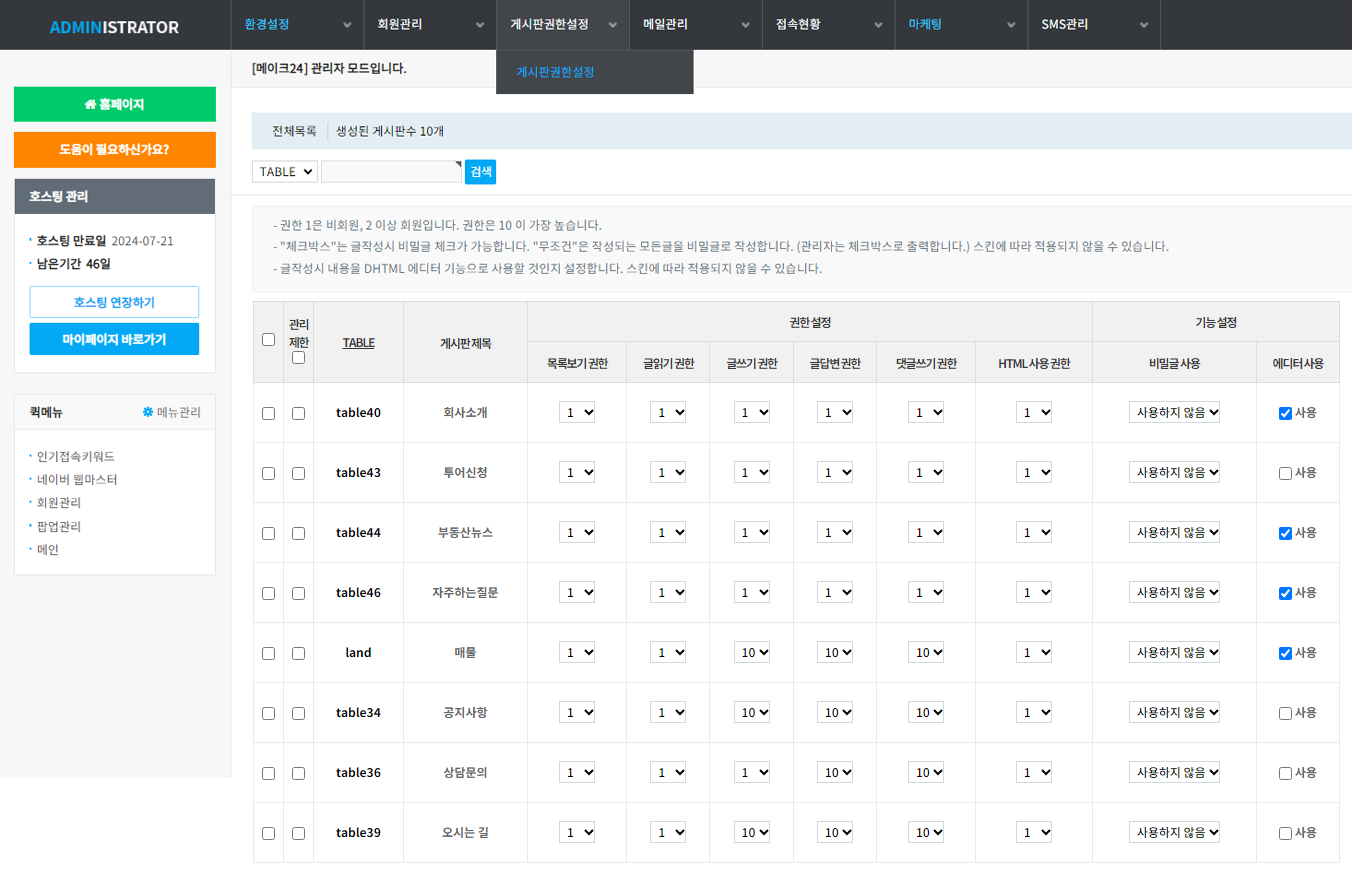Open the 네이버 웹마스터 quick menu link

[x=77, y=479]
